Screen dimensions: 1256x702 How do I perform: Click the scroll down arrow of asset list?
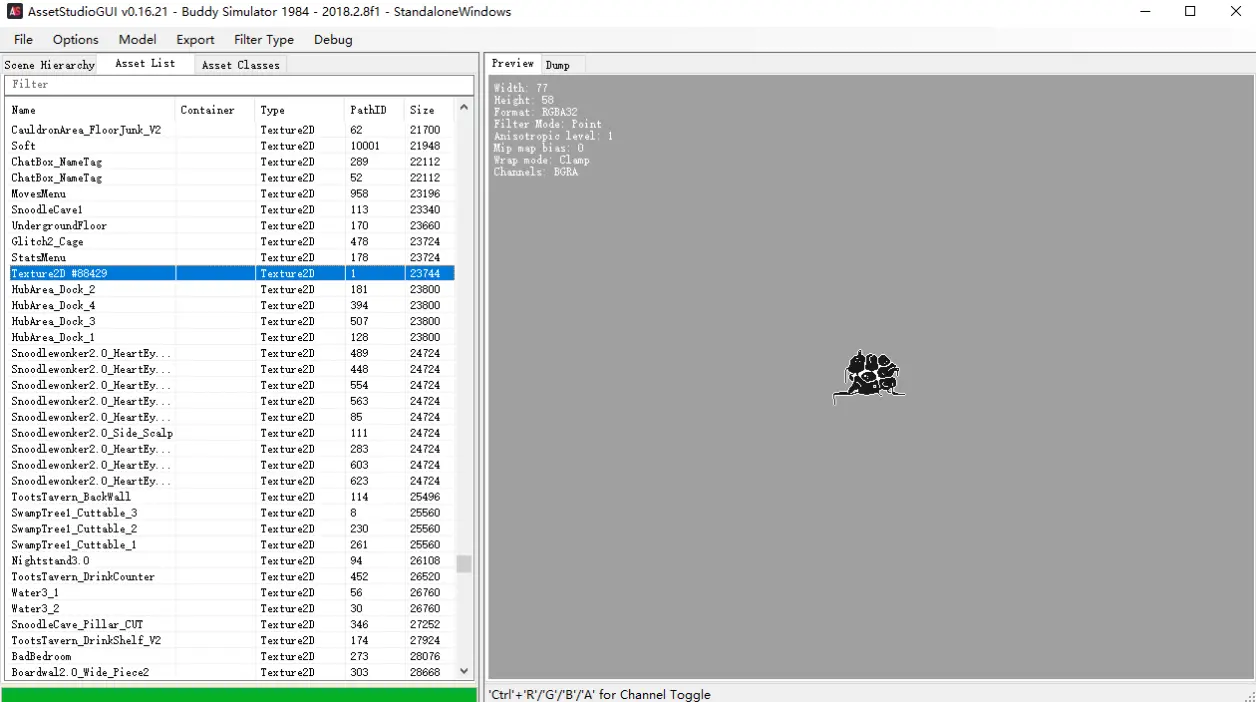tap(464, 671)
